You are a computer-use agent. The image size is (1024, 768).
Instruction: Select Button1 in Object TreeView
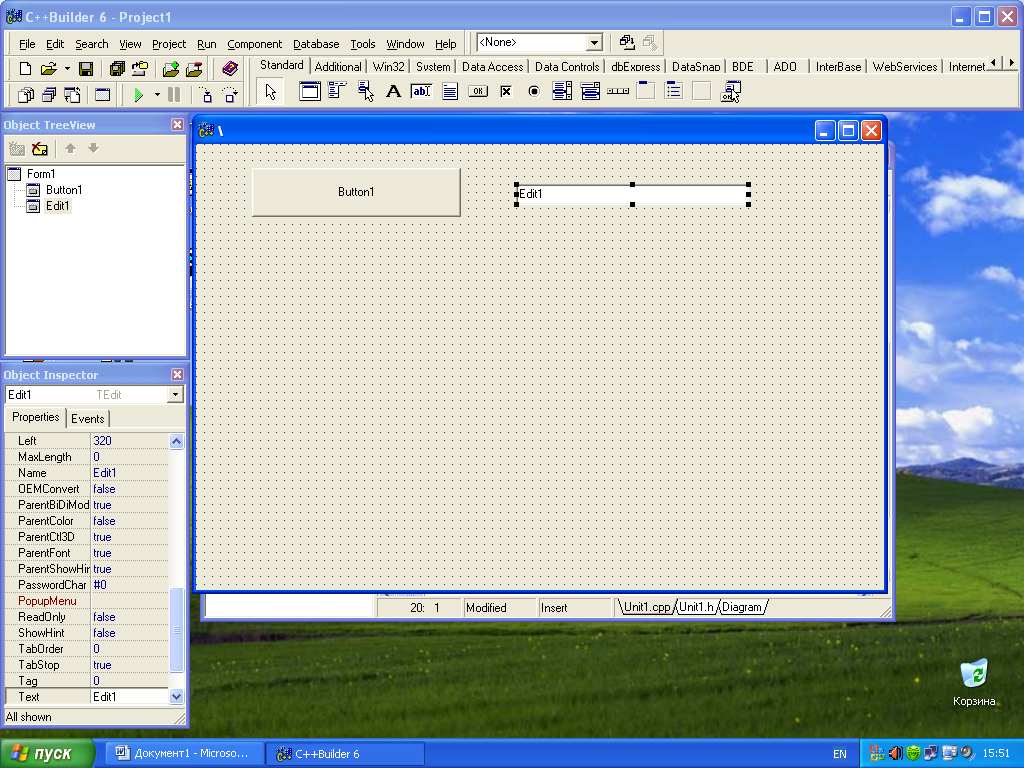pyautogui.click(x=63, y=190)
